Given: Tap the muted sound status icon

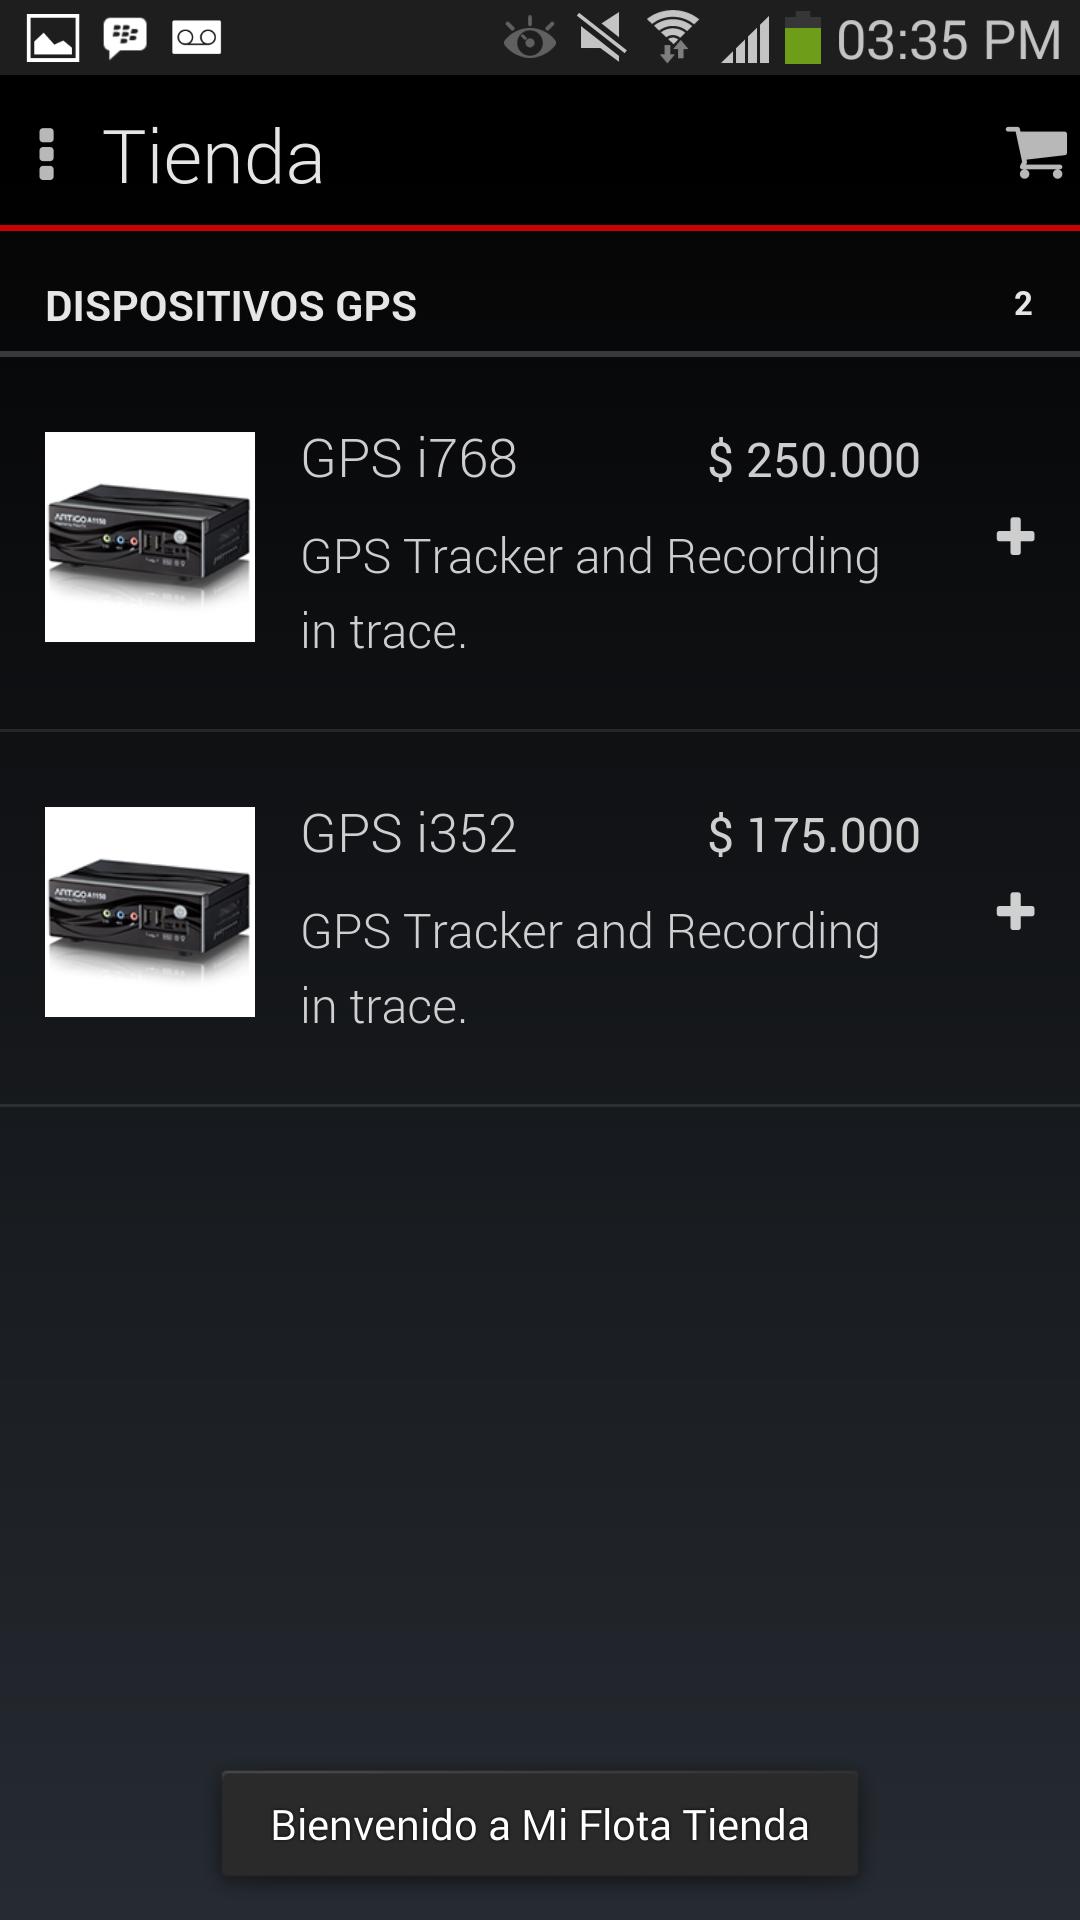Looking at the screenshot, I should [x=602, y=38].
